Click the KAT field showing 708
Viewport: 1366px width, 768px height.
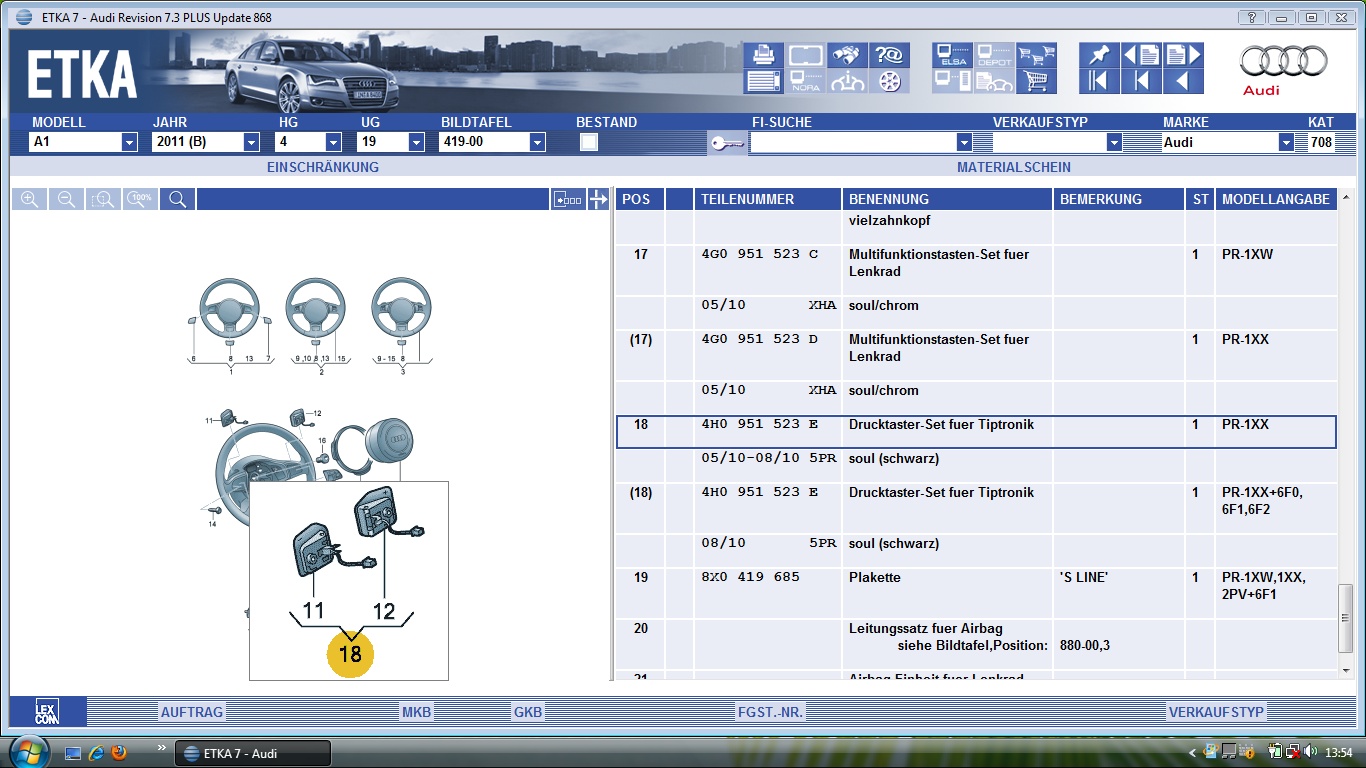click(1320, 142)
